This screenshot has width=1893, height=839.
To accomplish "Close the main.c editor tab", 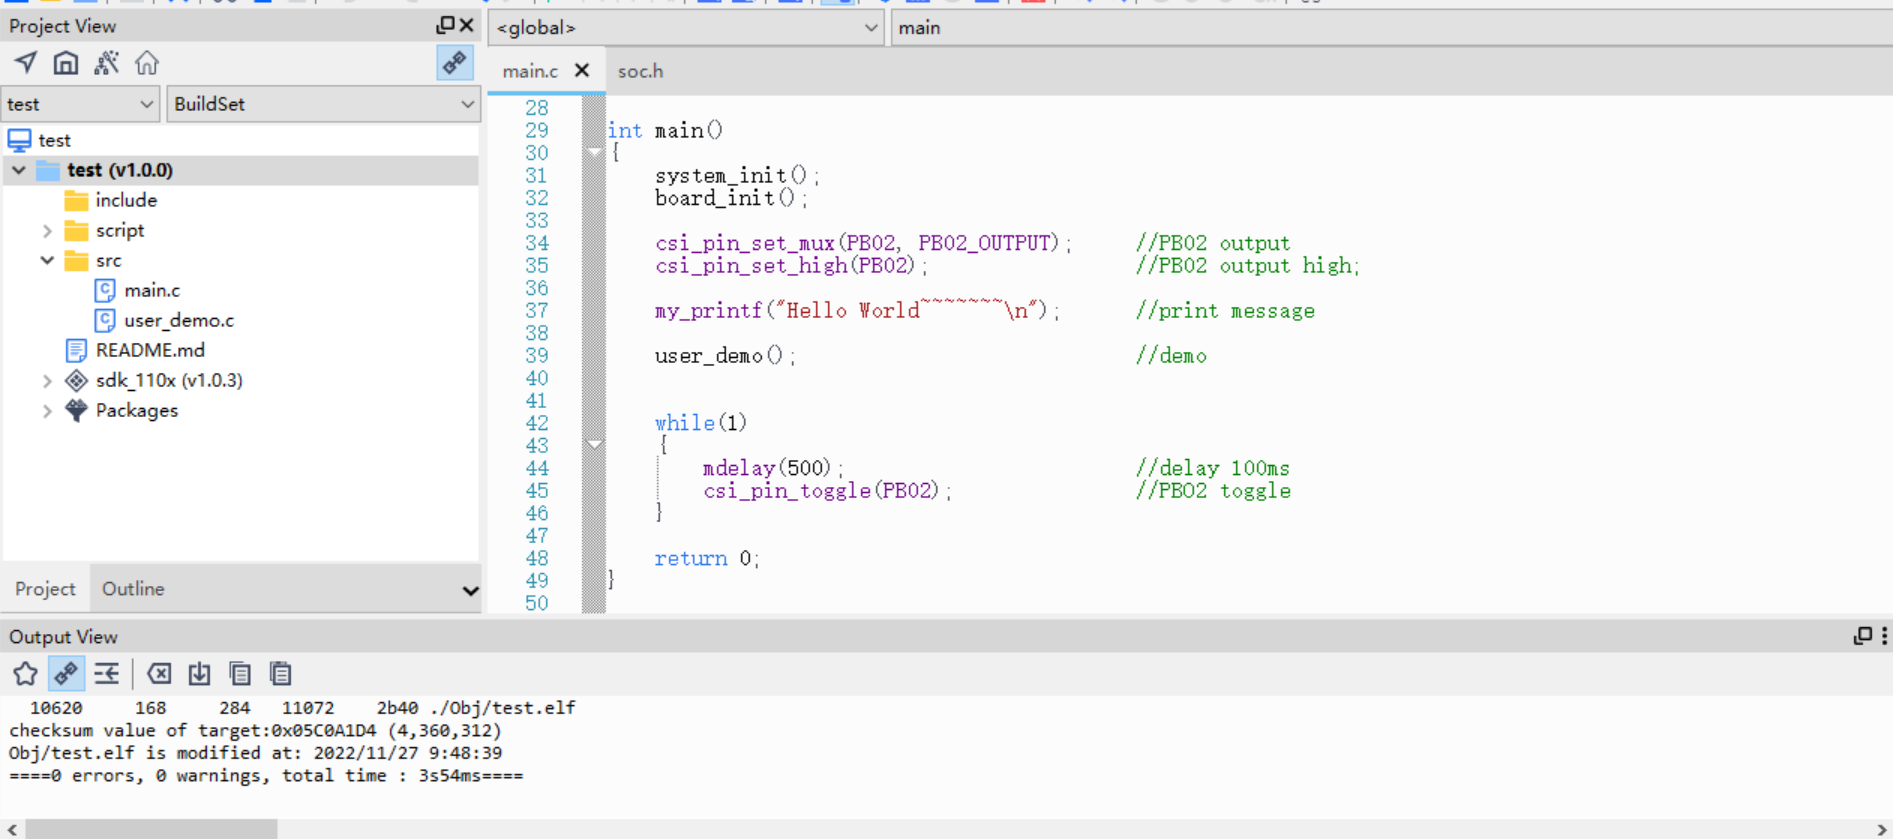I will click(582, 70).
